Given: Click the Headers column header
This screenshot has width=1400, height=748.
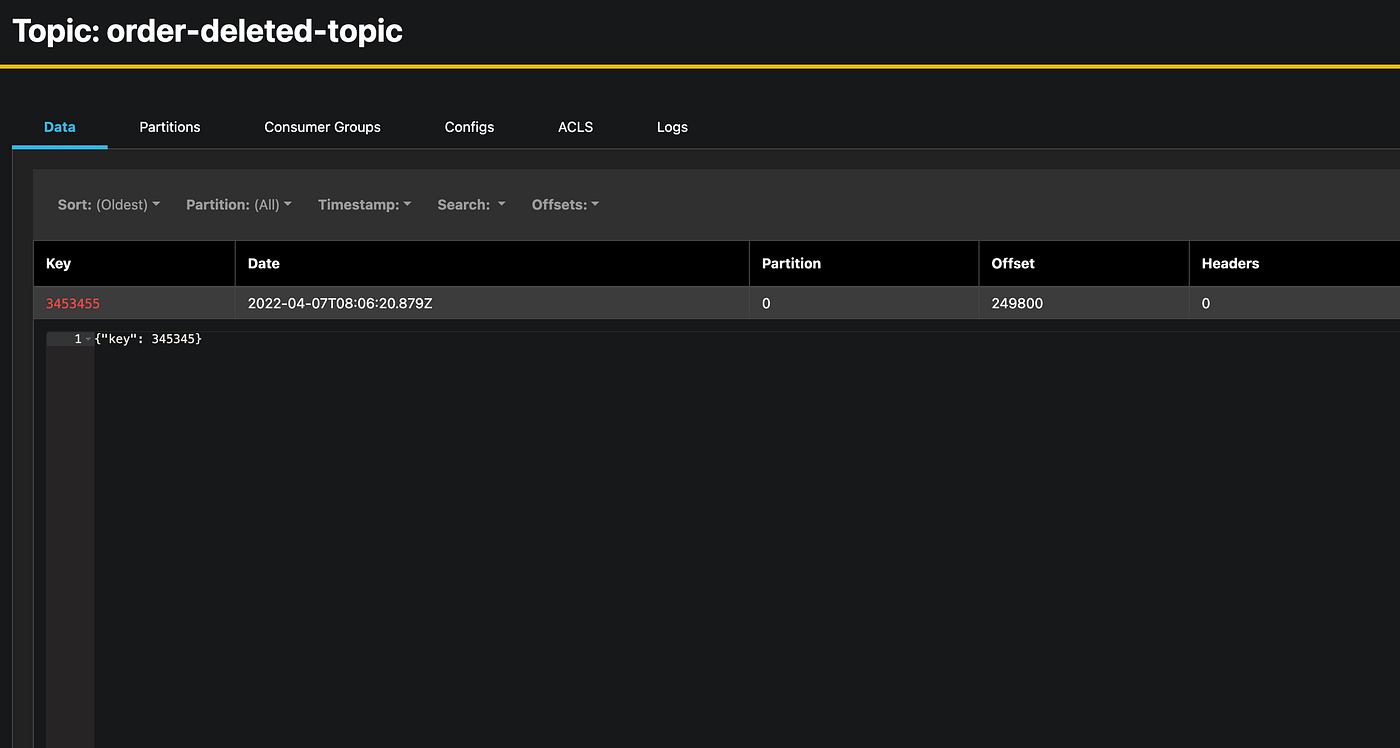Looking at the screenshot, I should click(x=1230, y=263).
